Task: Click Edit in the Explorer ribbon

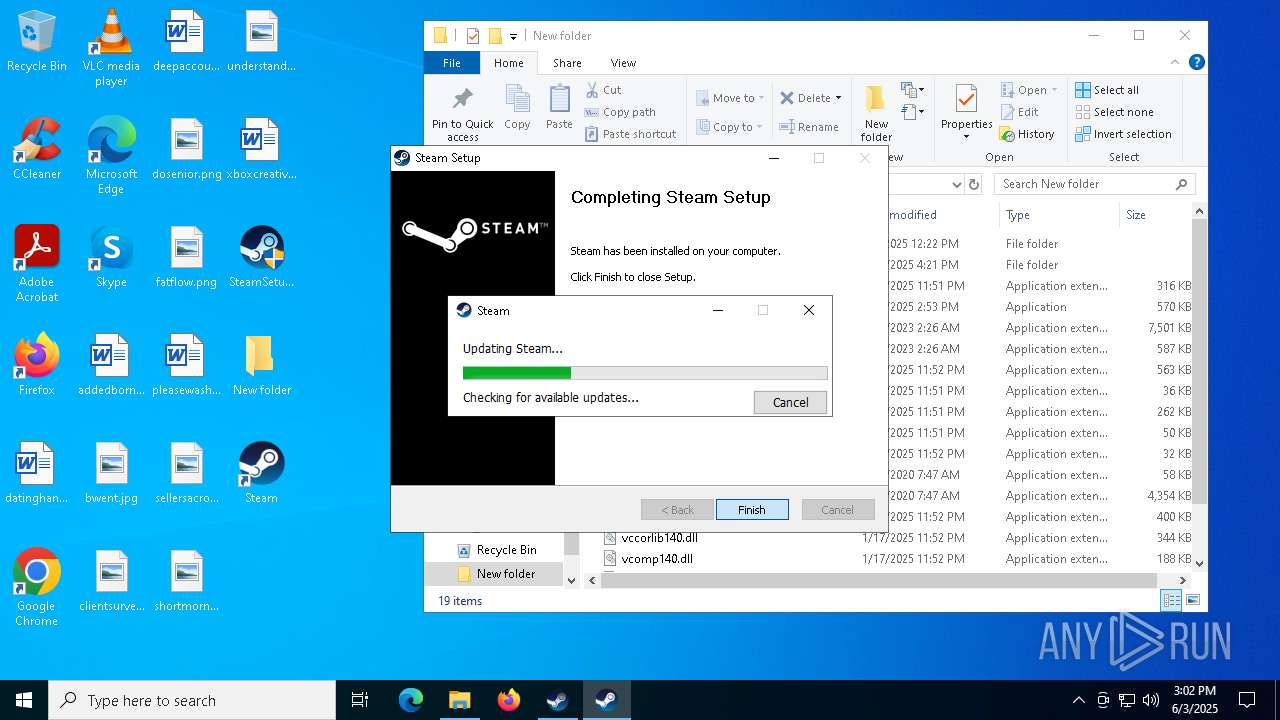Action: point(1019,112)
